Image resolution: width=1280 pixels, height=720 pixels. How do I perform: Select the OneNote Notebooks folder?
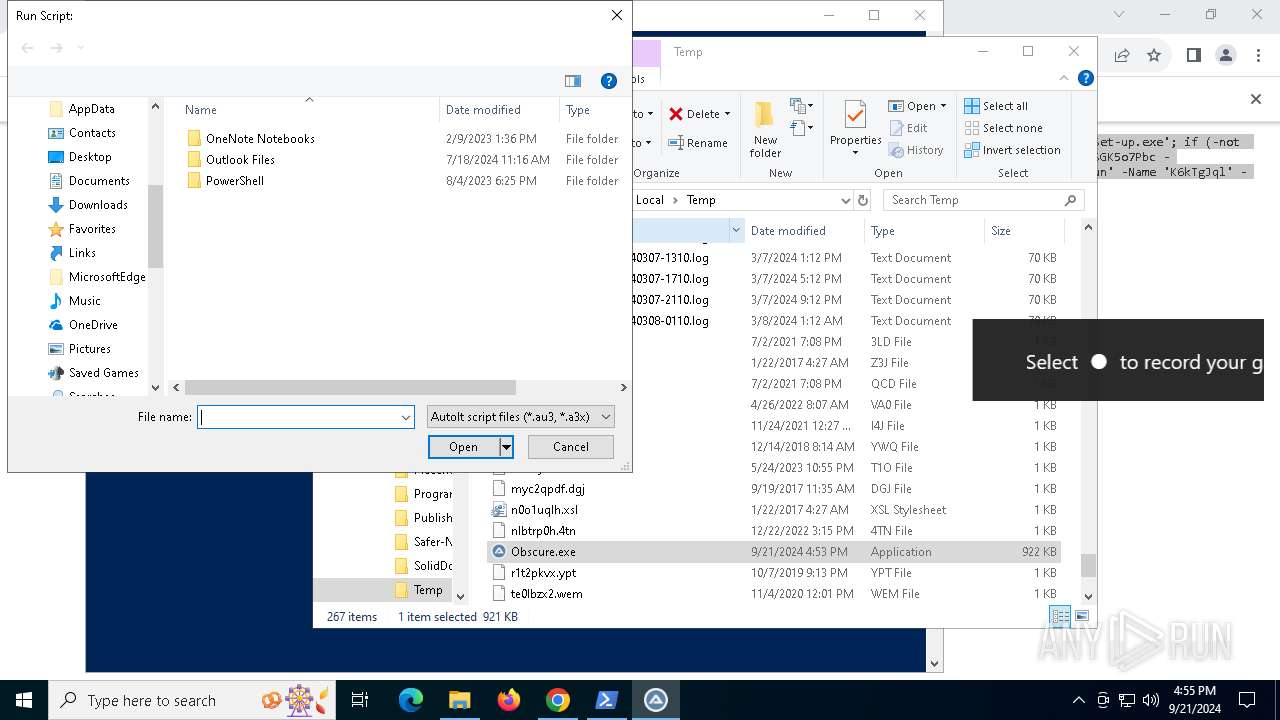260,139
